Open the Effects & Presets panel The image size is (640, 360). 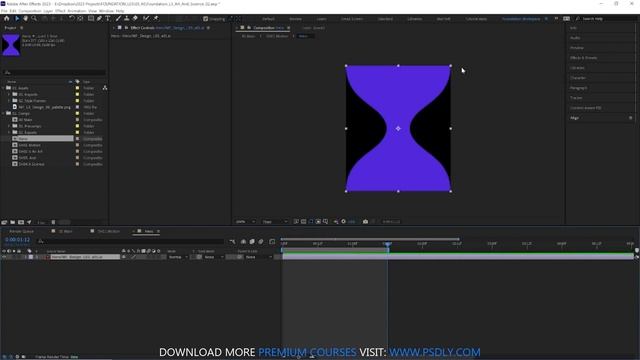tap(584, 58)
